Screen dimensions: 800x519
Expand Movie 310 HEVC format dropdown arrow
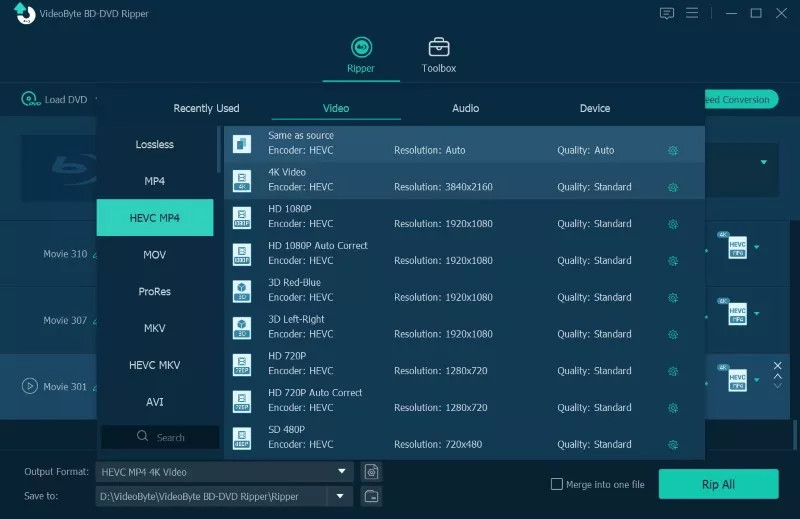click(757, 248)
